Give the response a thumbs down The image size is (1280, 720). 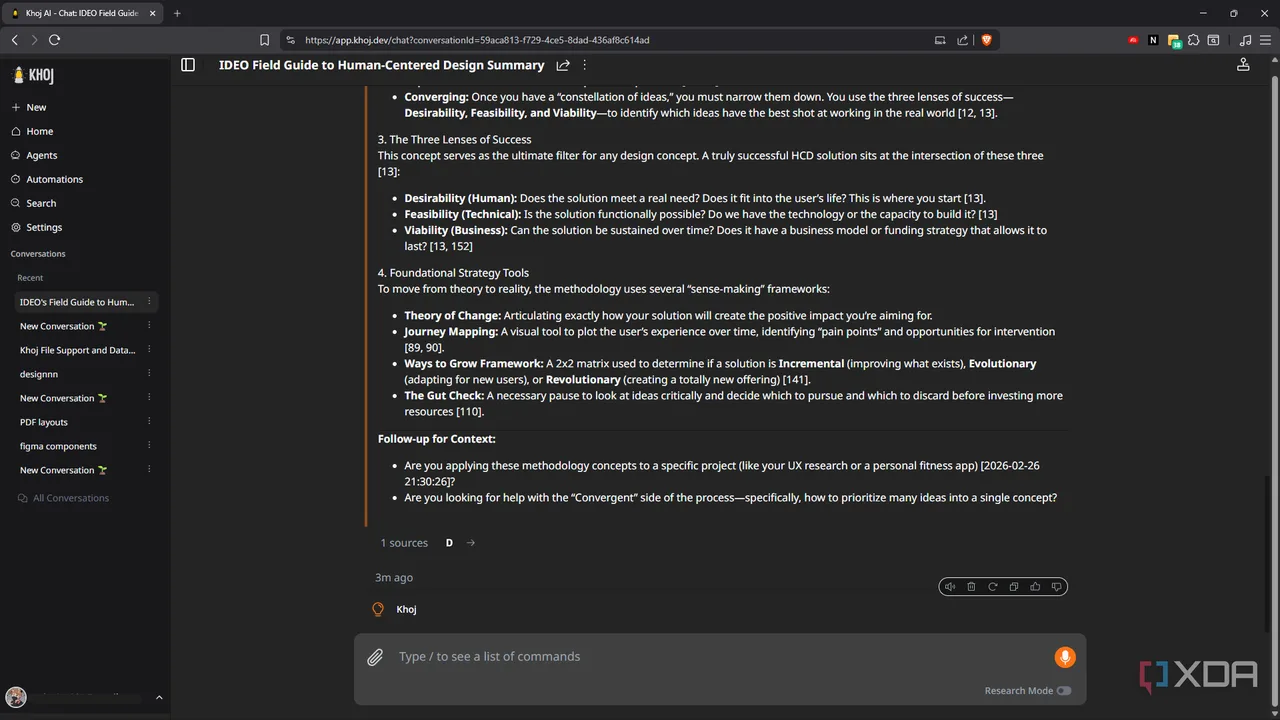[1057, 587]
